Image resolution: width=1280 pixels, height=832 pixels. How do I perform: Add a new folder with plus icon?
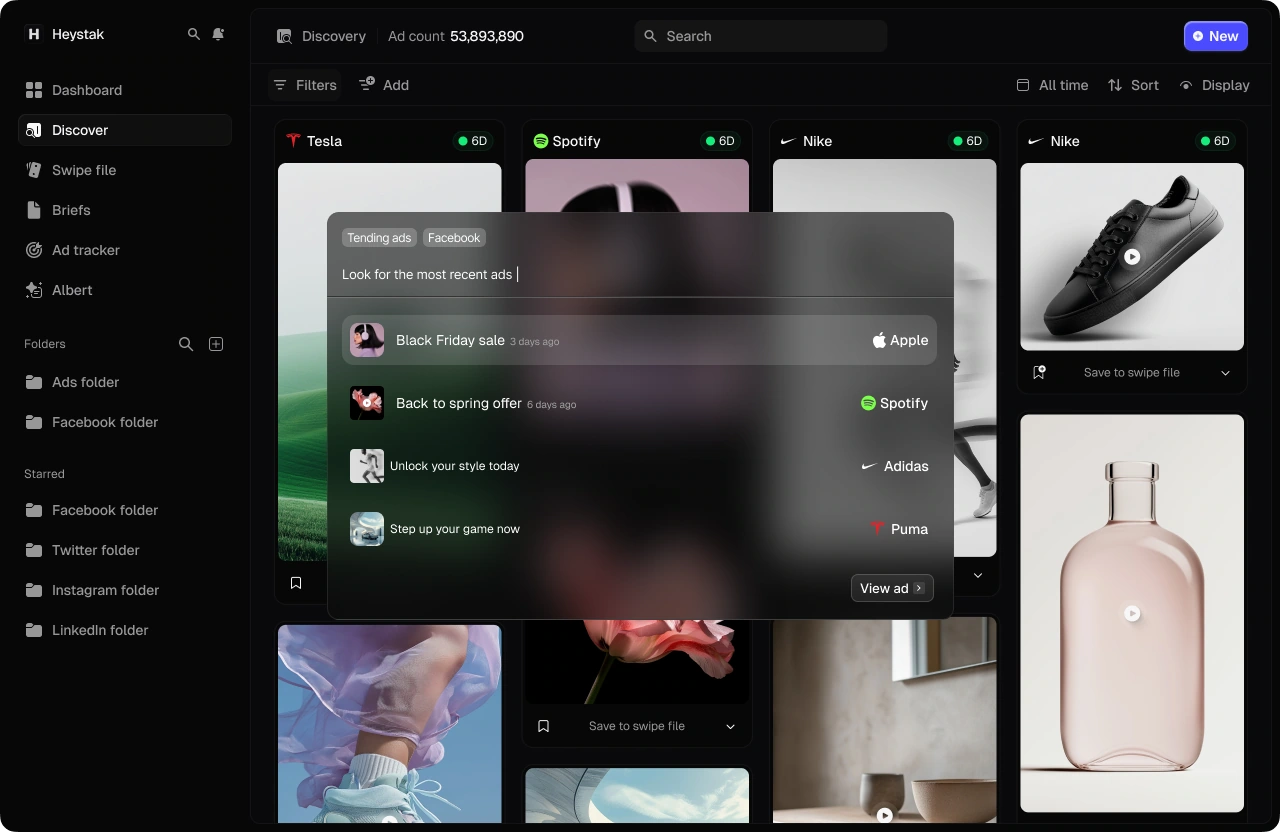[216, 344]
